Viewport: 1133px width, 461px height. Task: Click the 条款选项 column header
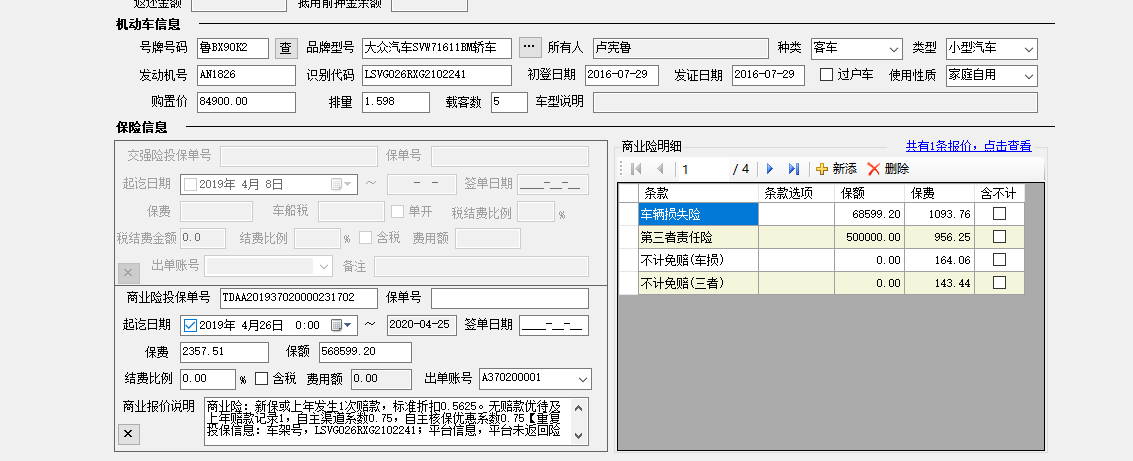pos(795,193)
